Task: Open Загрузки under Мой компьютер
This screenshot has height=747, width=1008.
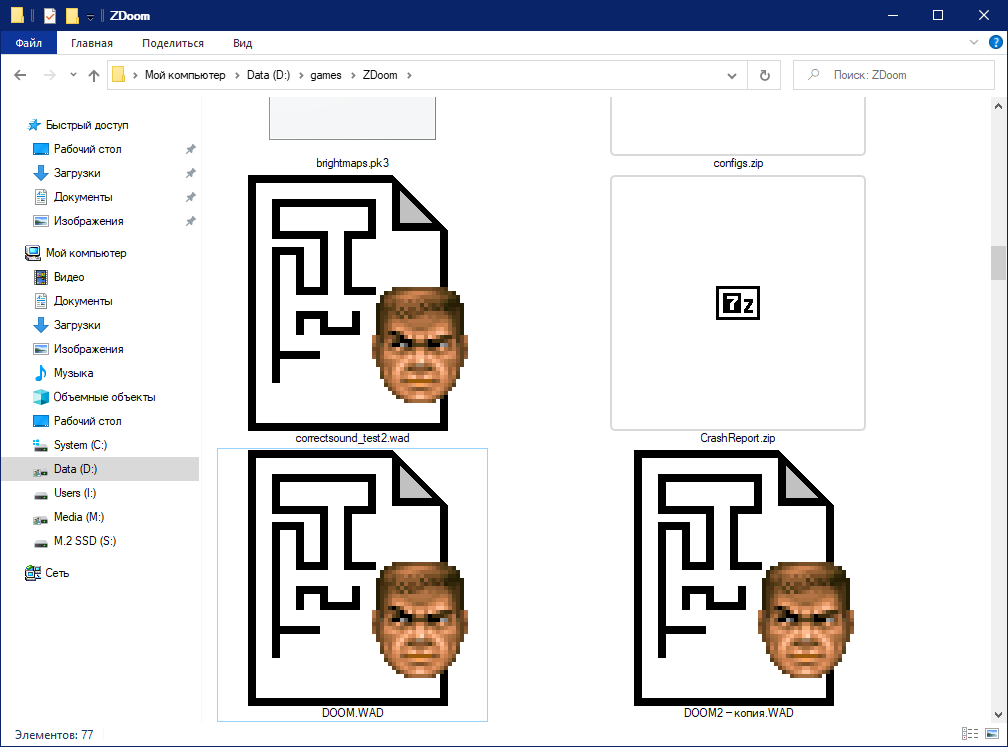Action: click(x=76, y=325)
